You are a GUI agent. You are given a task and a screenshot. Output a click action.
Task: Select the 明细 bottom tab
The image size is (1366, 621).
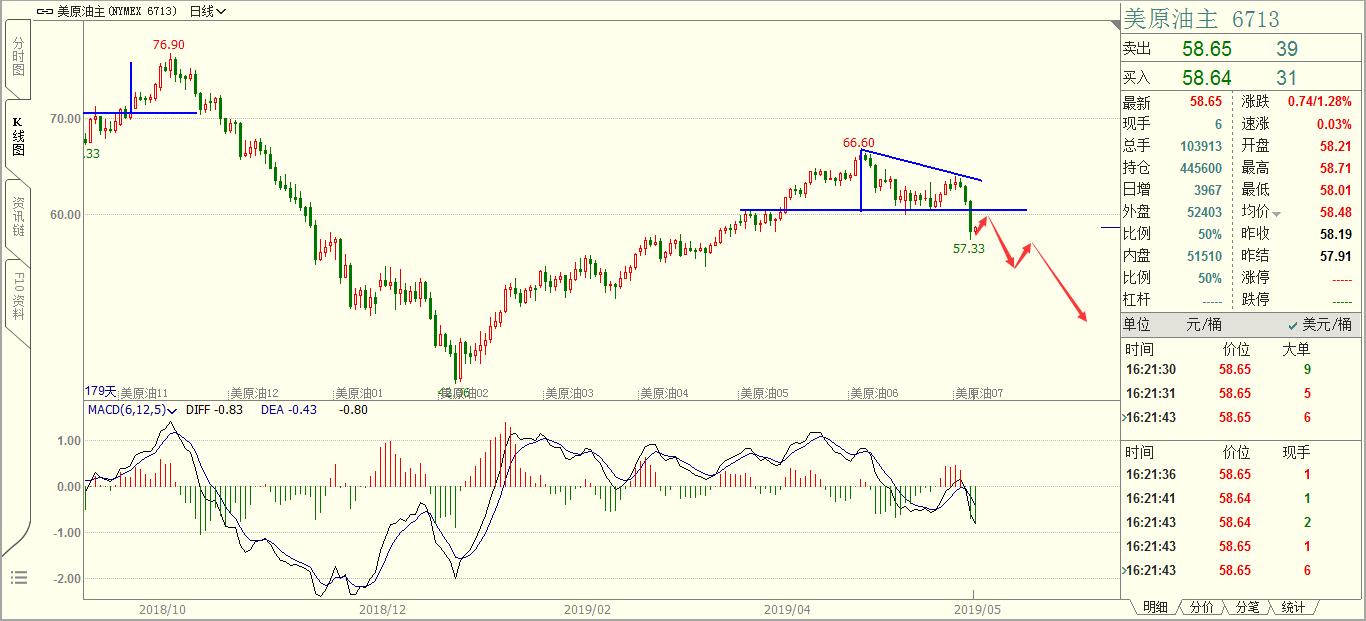coord(1155,607)
